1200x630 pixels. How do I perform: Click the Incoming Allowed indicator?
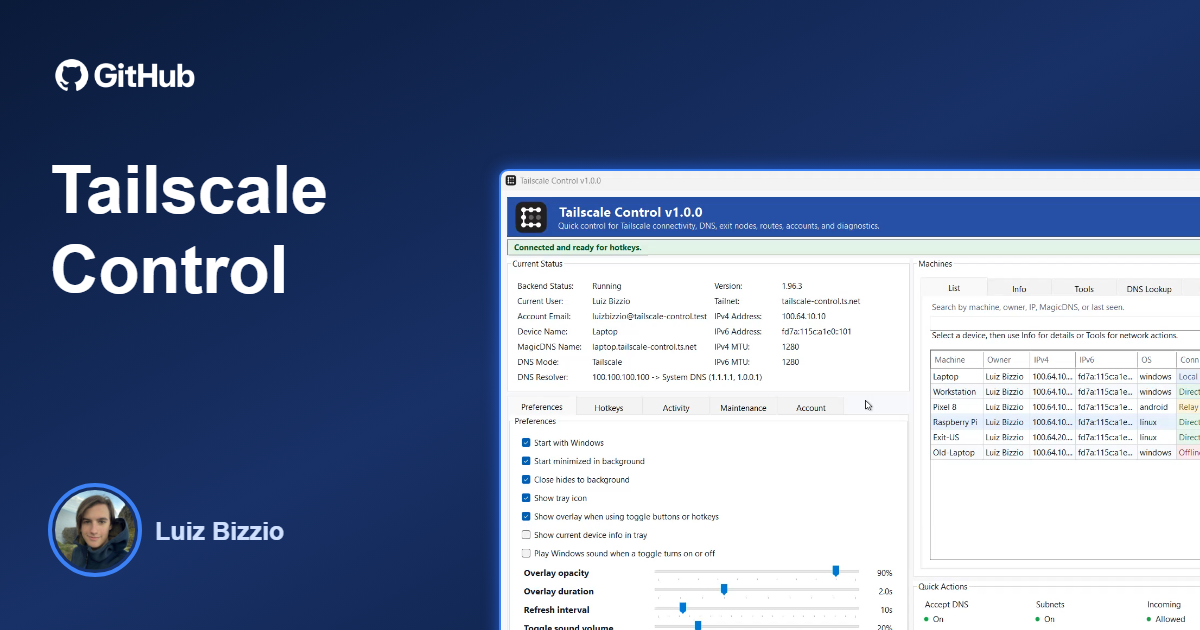1166,619
